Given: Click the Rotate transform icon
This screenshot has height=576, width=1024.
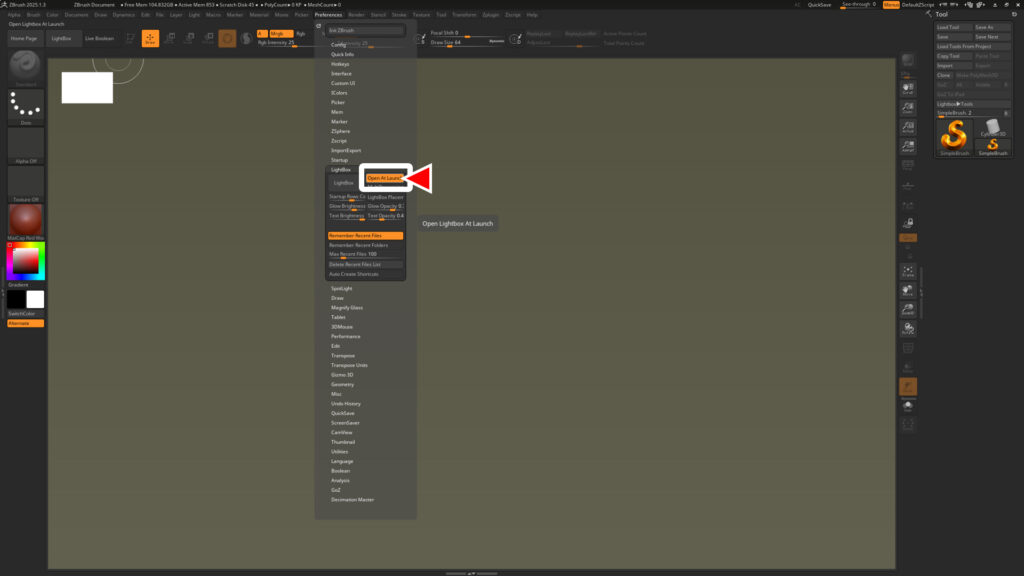Looking at the screenshot, I should pyautogui.click(x=207, y=39).
